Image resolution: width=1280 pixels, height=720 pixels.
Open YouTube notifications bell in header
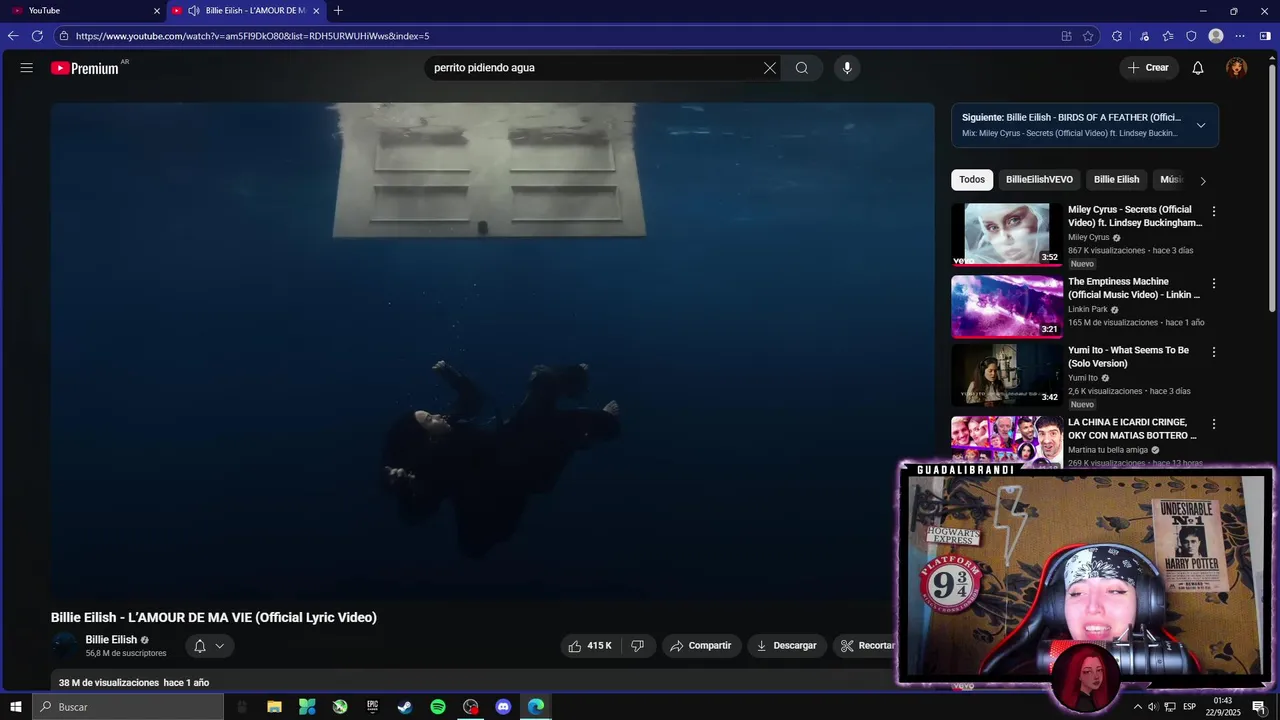(1198, 68)
